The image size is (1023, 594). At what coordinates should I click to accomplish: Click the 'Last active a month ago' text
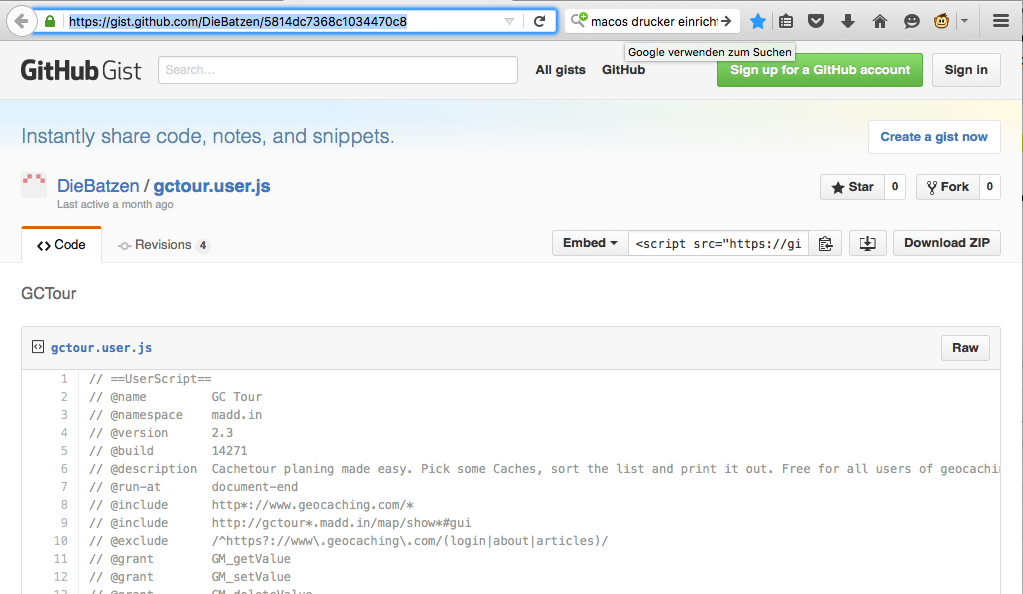[x=115, y=204]
